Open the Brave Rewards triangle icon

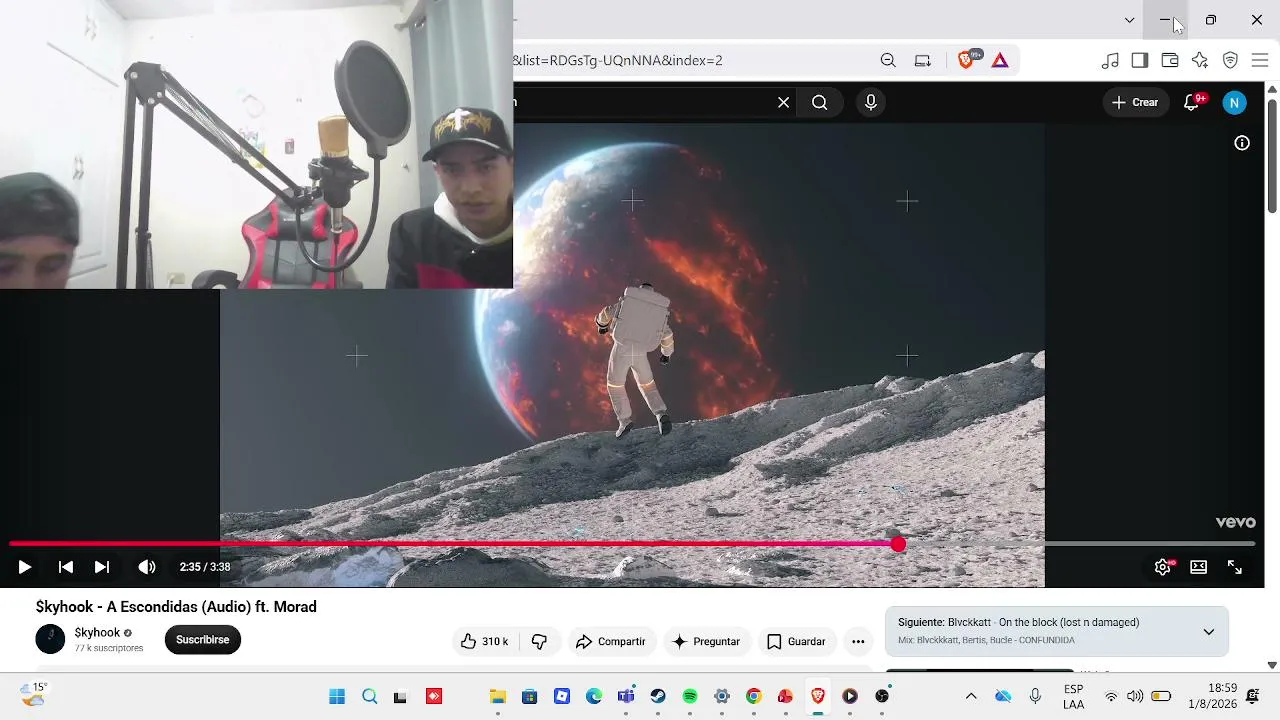(x=1000, y=60)
